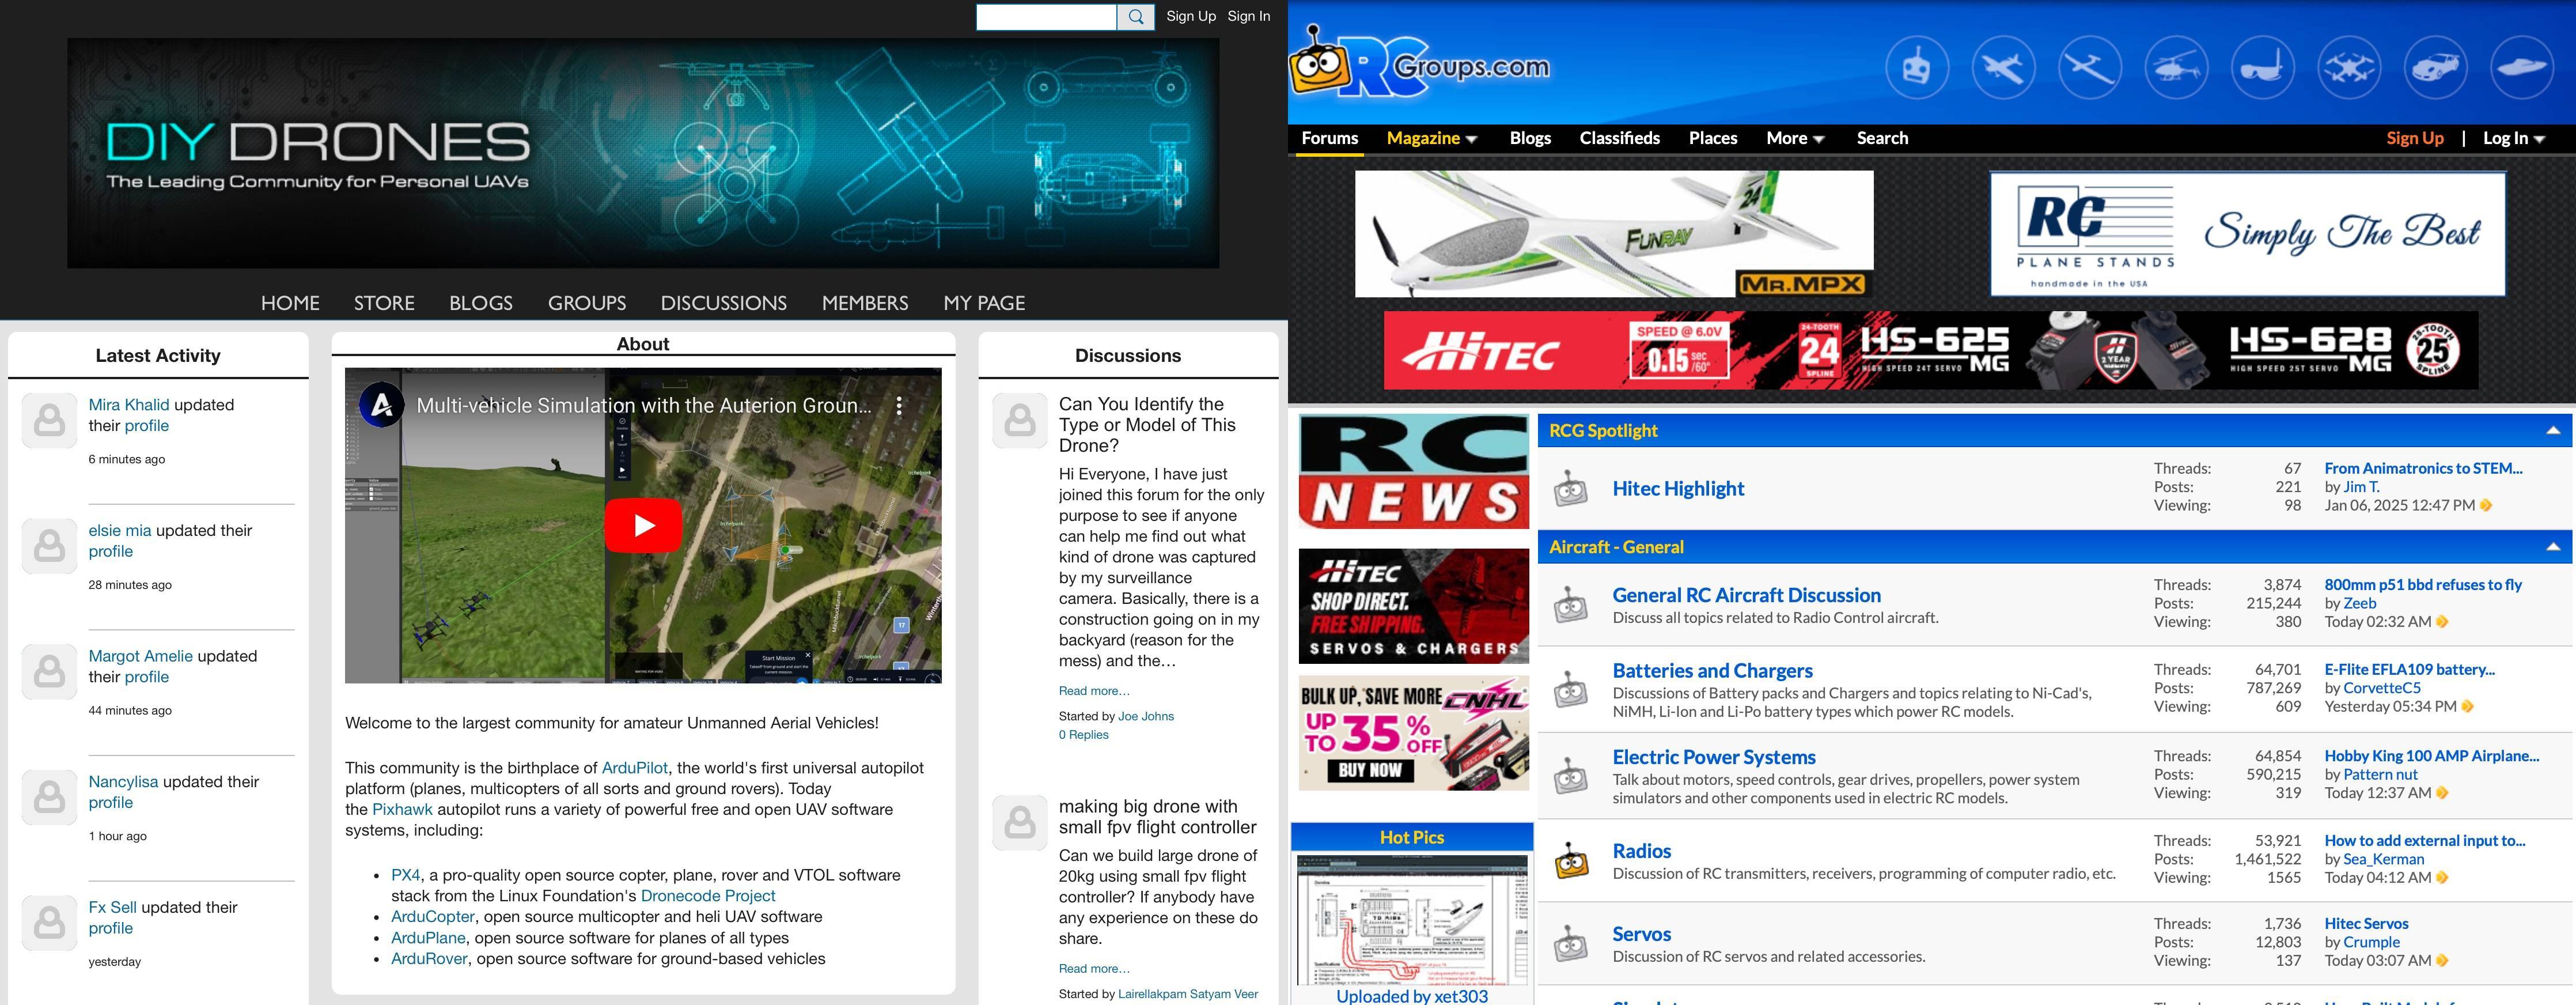The width and height of the screenshot is (2576, 1005).
Task: Click Mira Khalid's avatar icon
Action: tap(49, 421)
